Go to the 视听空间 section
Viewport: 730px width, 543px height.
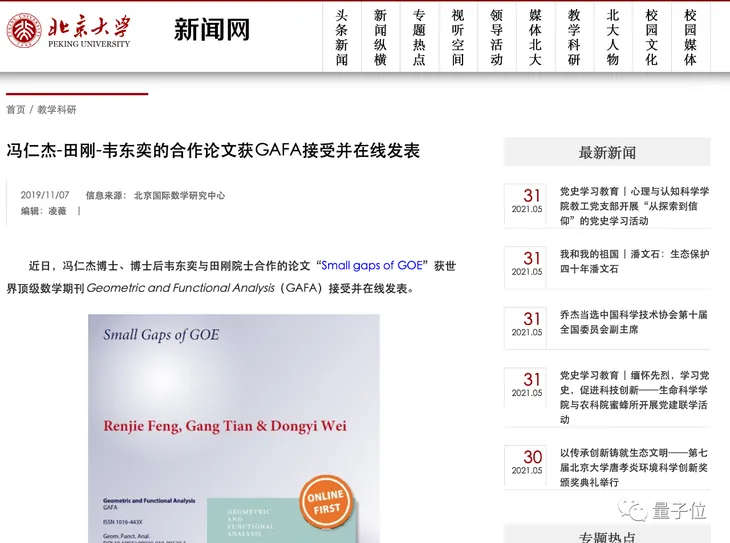pos(458,37)
